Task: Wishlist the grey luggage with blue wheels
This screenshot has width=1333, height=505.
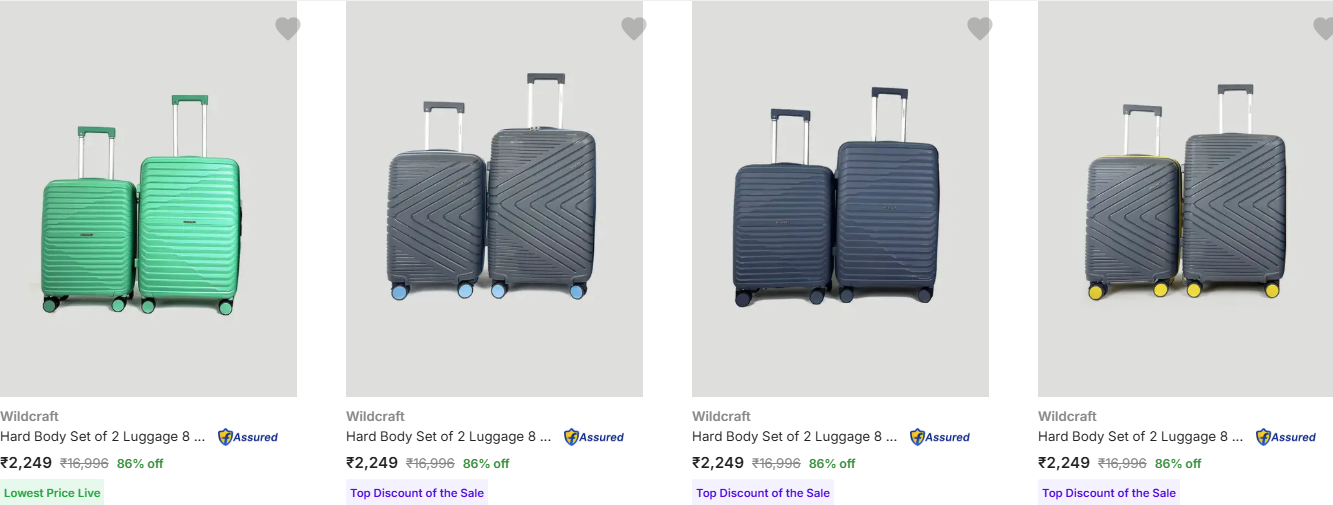Action: pyautogui.click(x=633, y=29)
